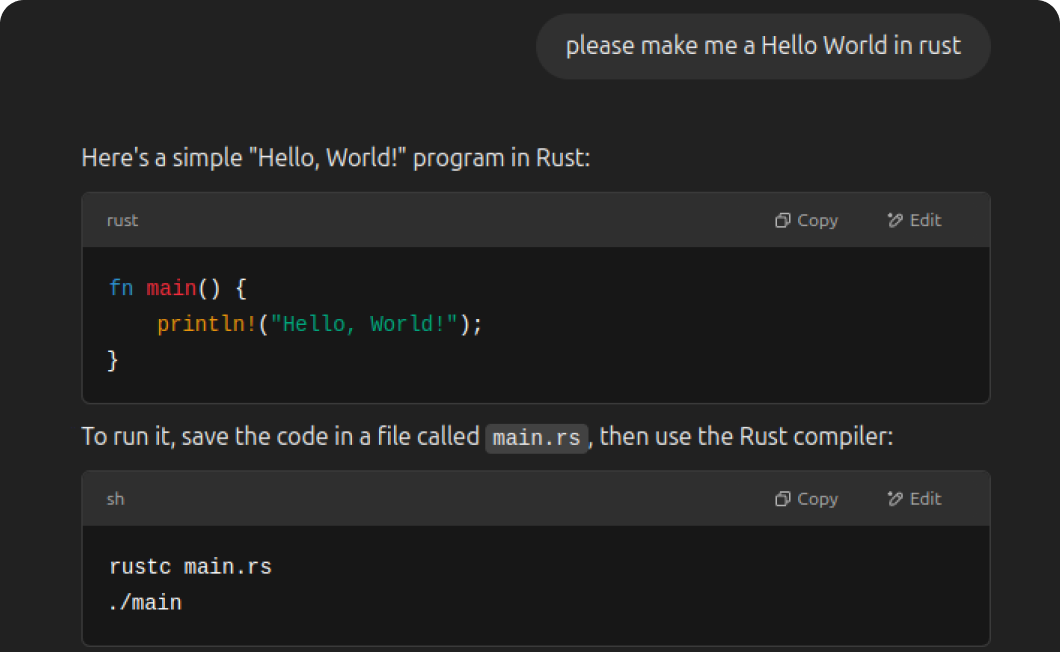Click the text "then use the Rust compiler:"

point(746,437)
